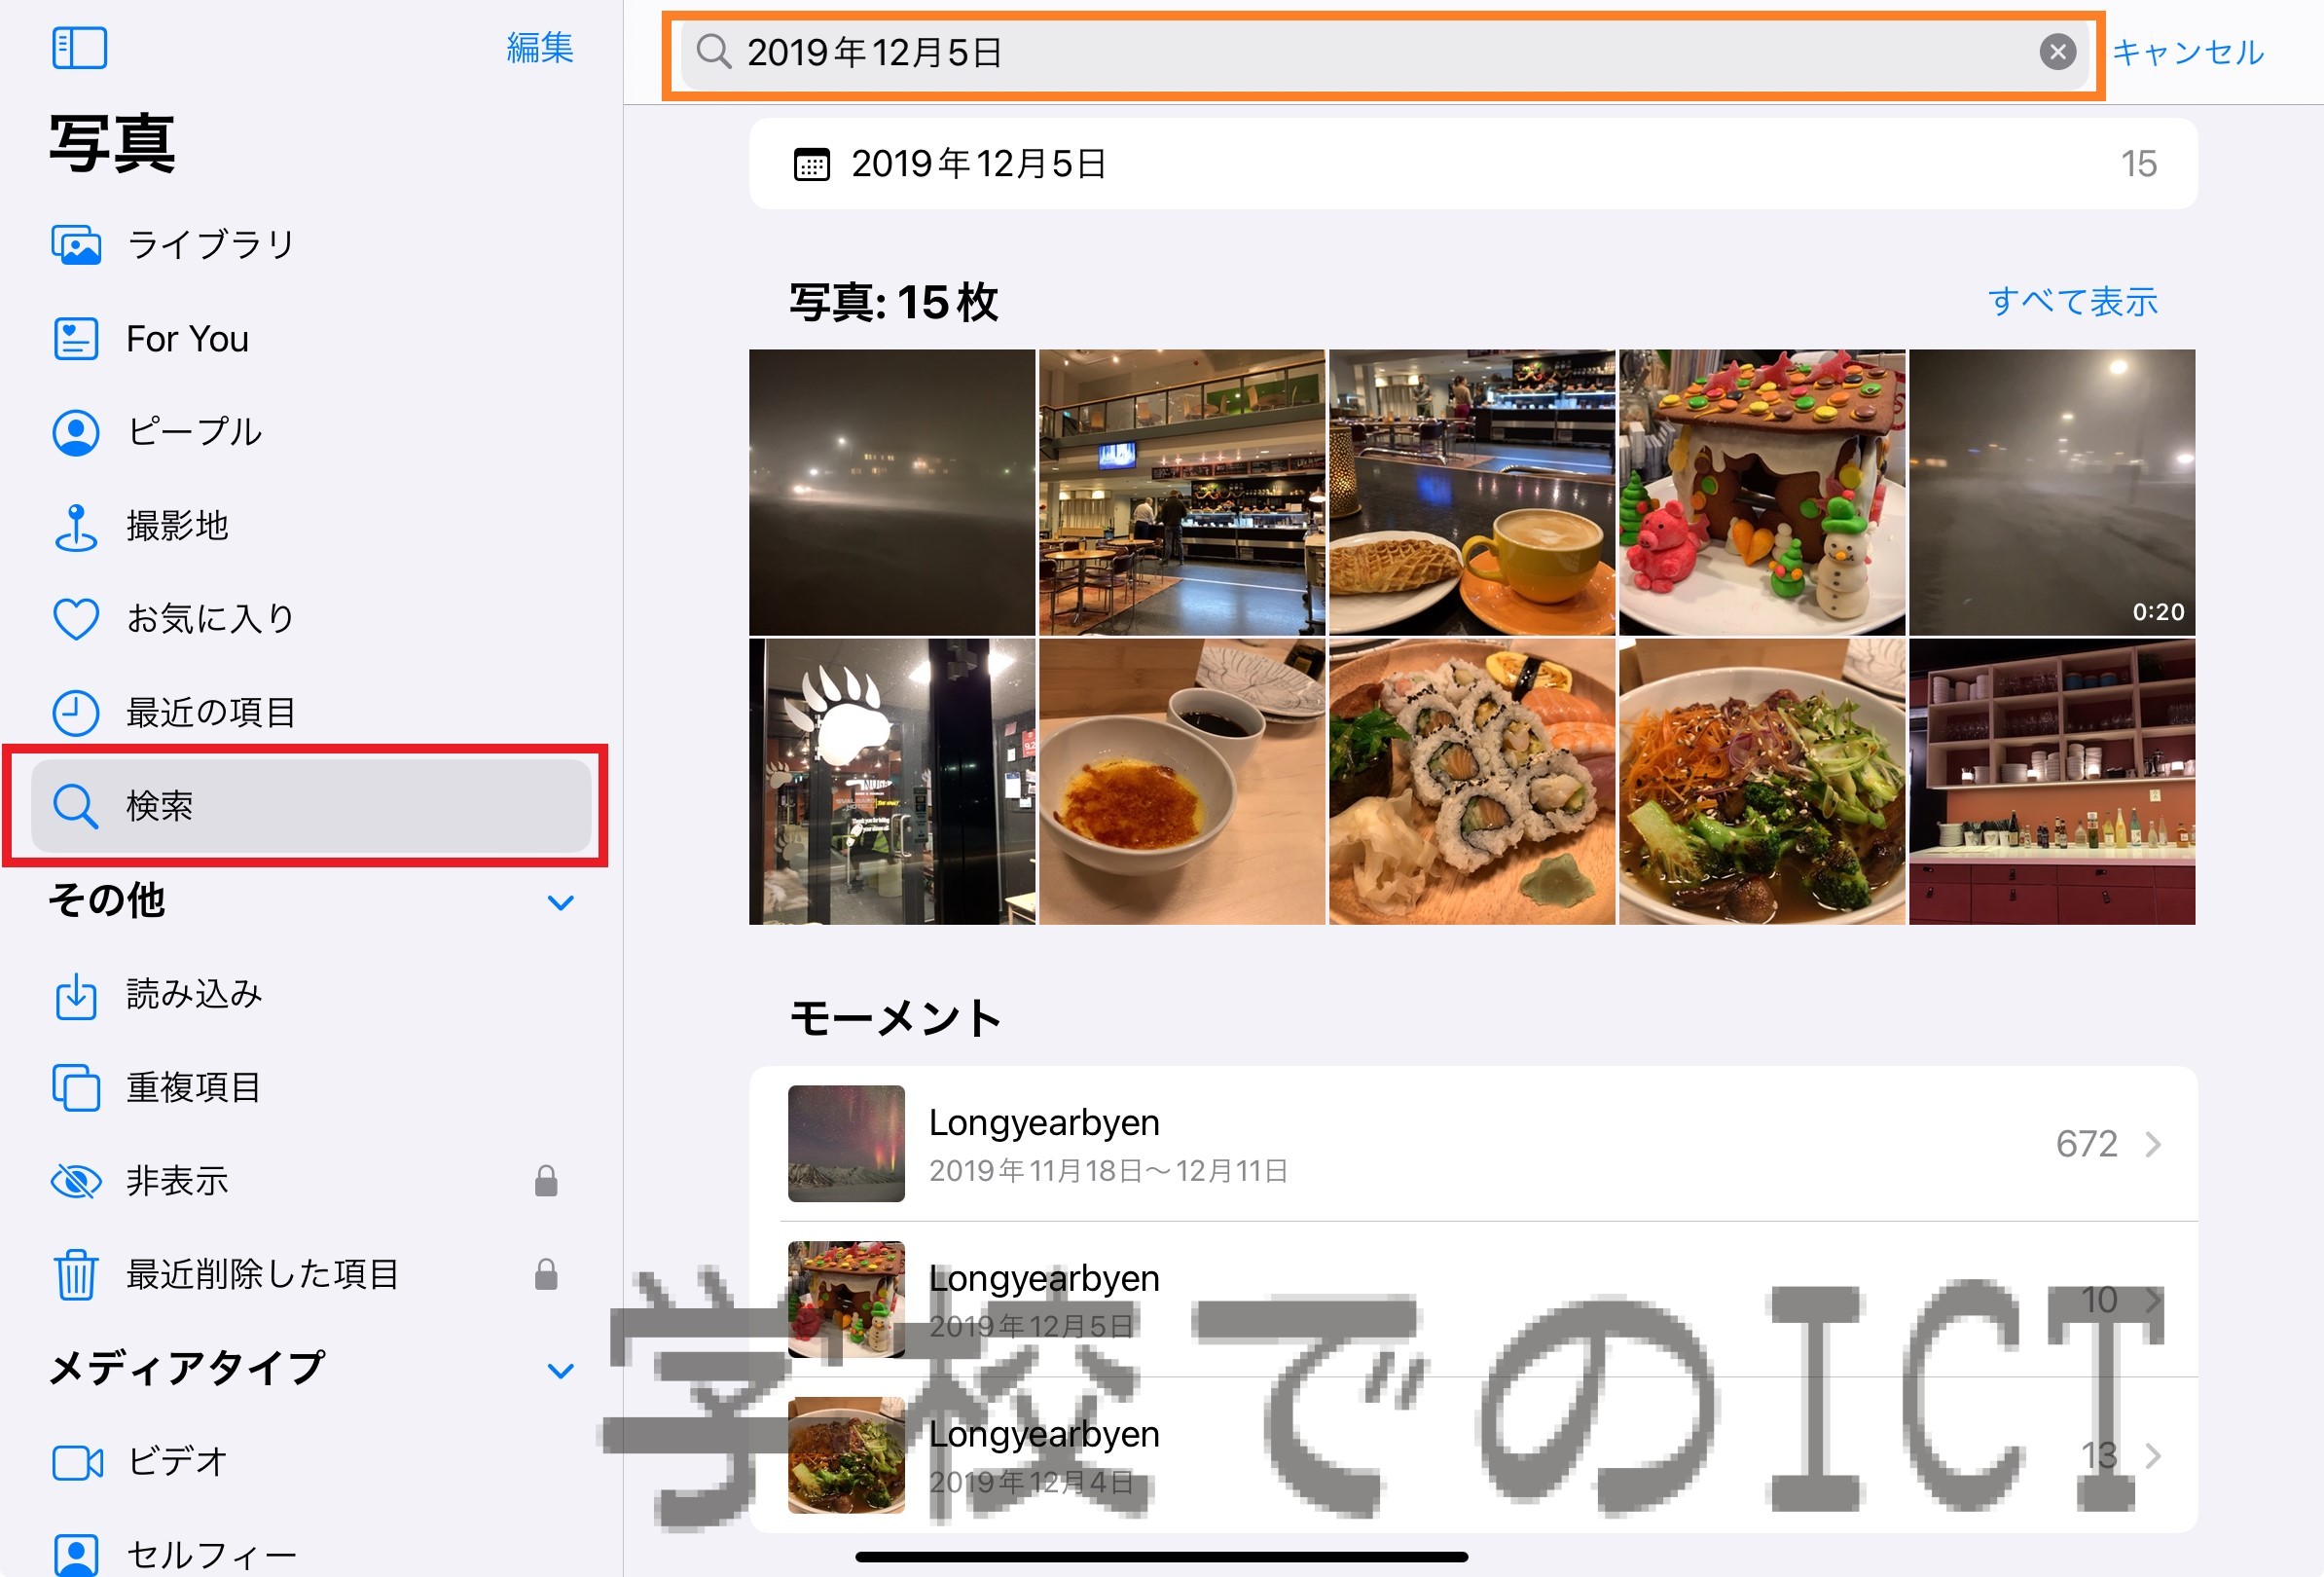Select ピープル label in sidebar
2324x1577 pixels.
coord(194,432)
